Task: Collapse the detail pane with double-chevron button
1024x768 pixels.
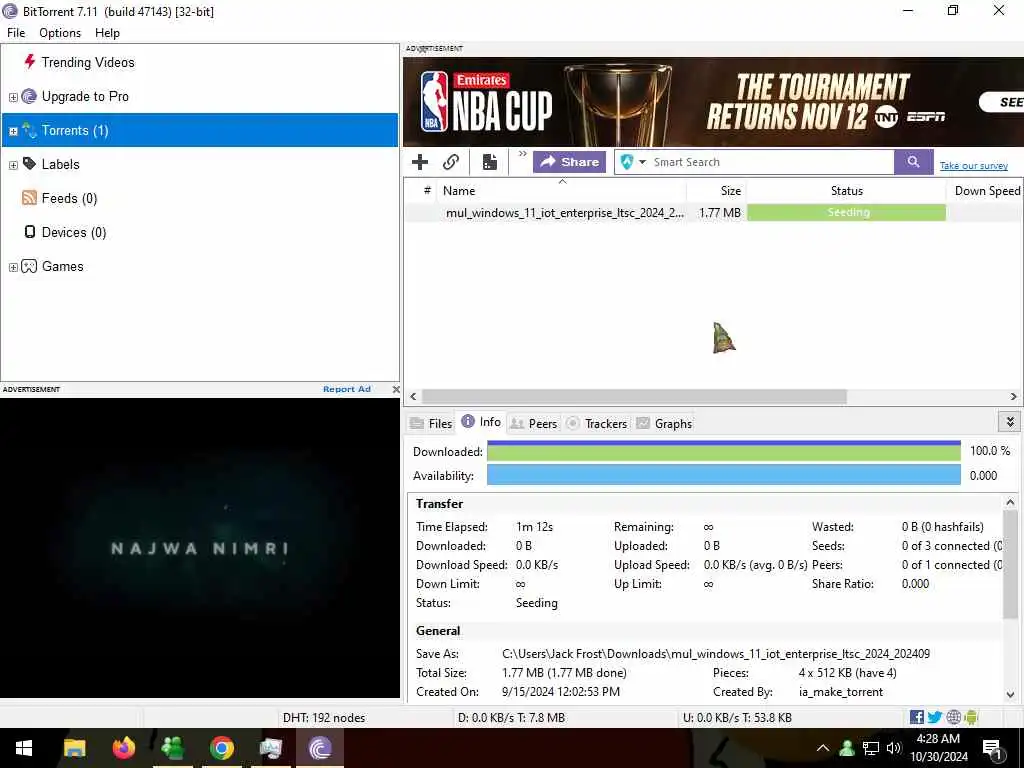Action: coord(1010,422)
